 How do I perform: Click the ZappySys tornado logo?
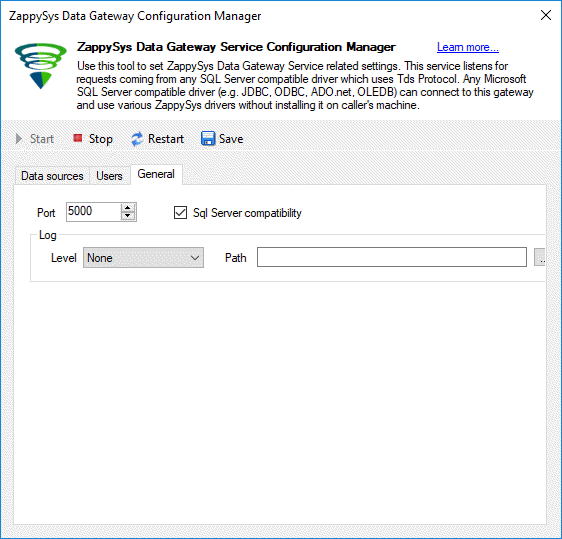[x=41, y=66]
